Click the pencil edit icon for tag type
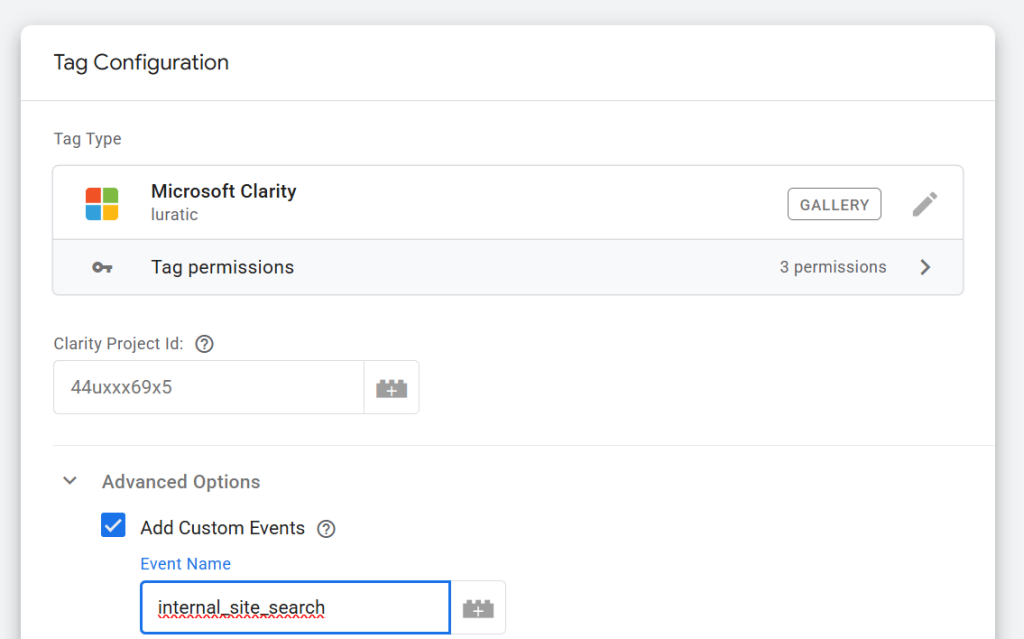Screen dimensions: 1024x639 click(x=925, y=204)
